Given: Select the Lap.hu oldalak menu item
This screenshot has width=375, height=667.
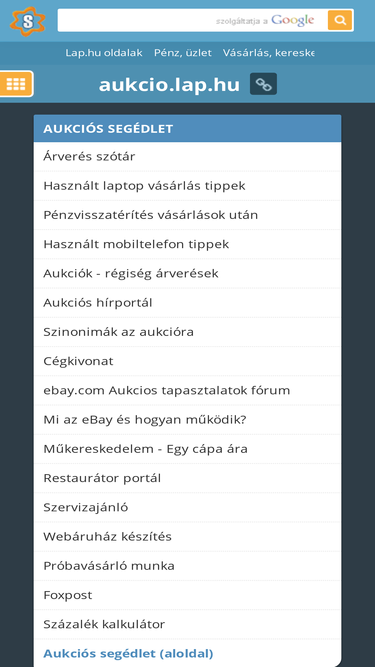Looking at the screenshot, I should click(x=104, y=53).
